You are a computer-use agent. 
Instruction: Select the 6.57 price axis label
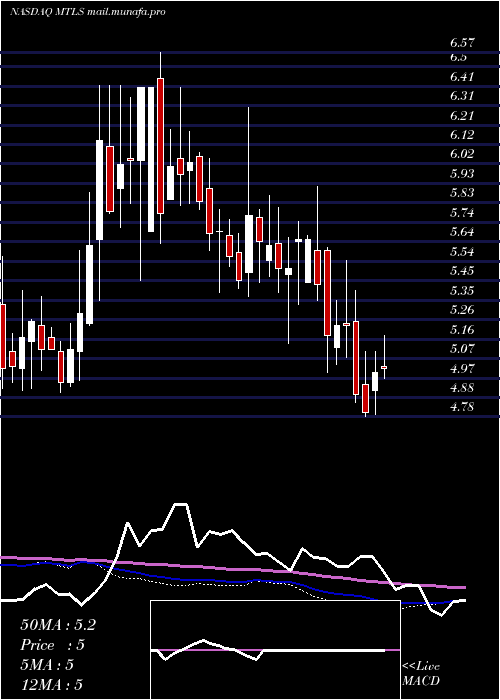tap(462, 43)
